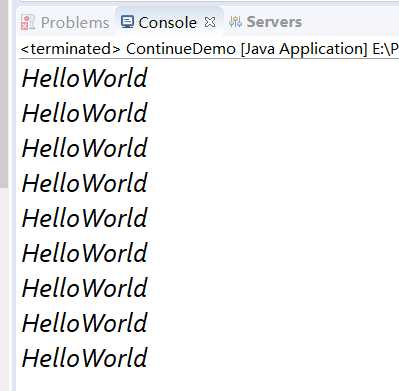Screen dimensions: 399x391
Task: Click the fourth HelloWorld output line
Action: (x=85, y=183)
